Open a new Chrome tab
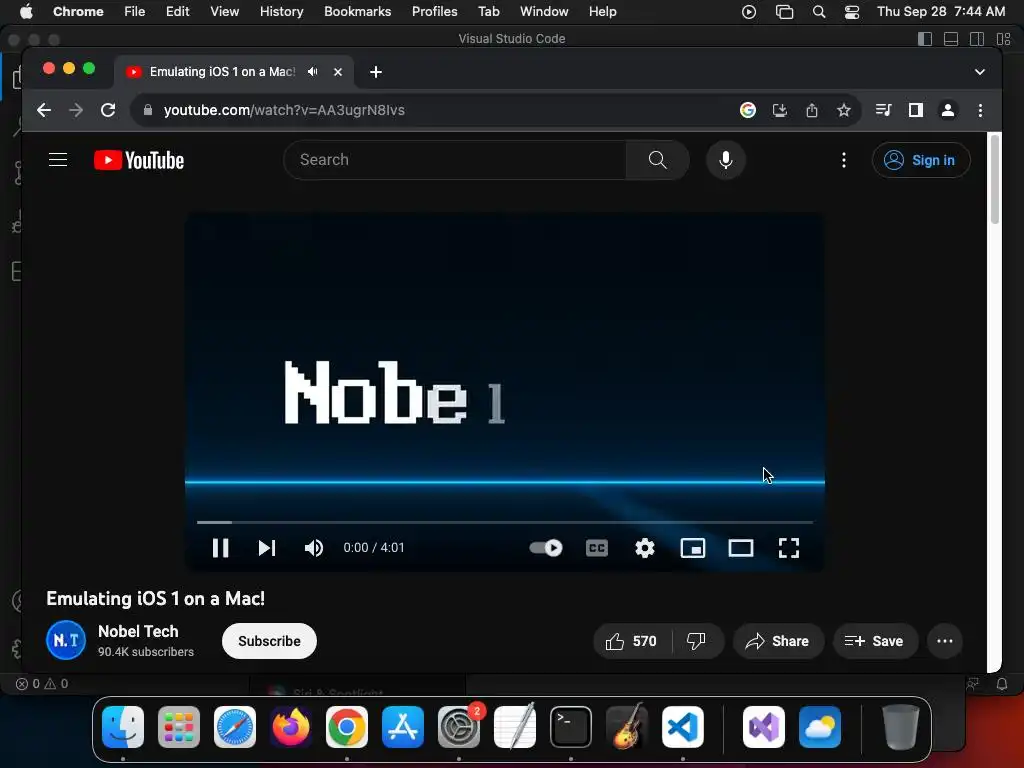1024x768 pixels. pos(376,72)
